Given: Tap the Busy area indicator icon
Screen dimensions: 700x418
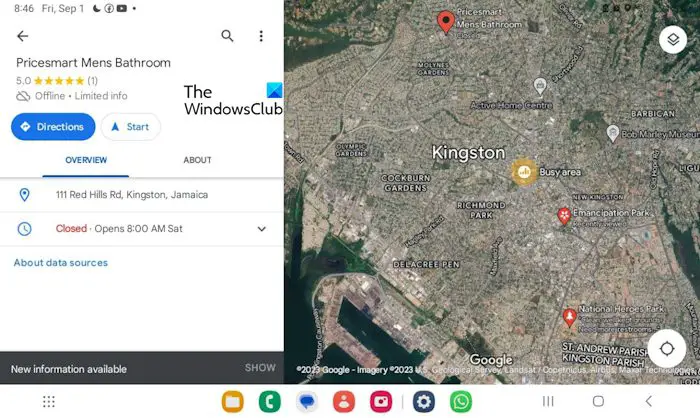Looking at the screenshot, I should coord(524,172).
